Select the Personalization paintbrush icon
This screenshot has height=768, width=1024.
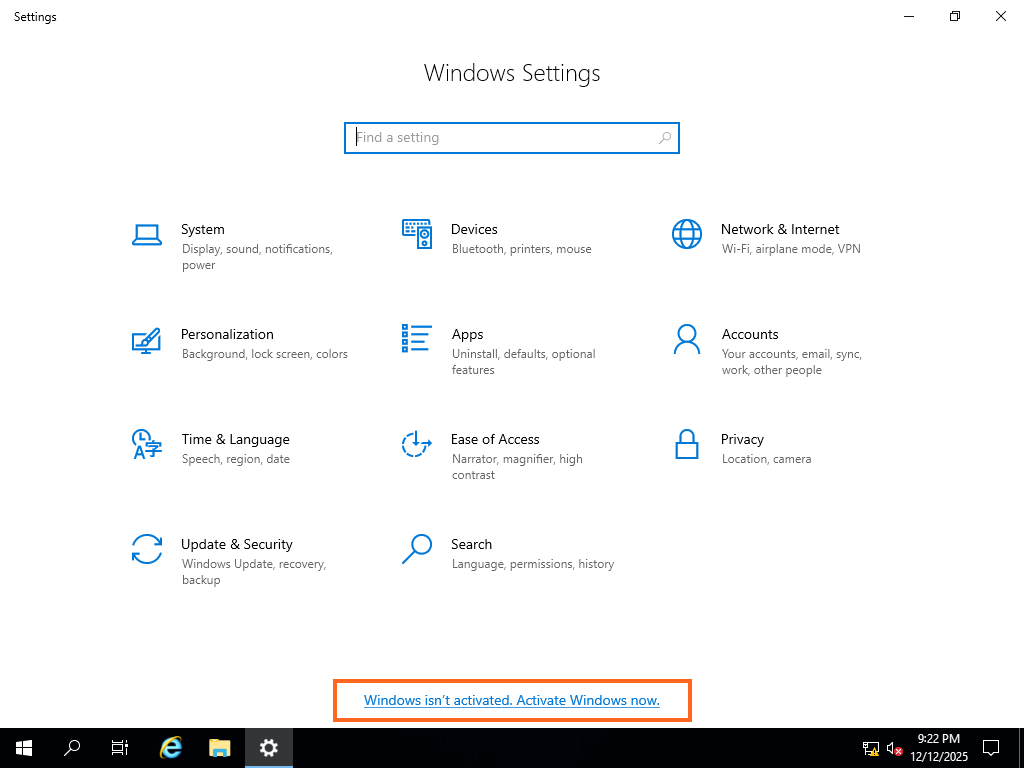tap(147, 340)
